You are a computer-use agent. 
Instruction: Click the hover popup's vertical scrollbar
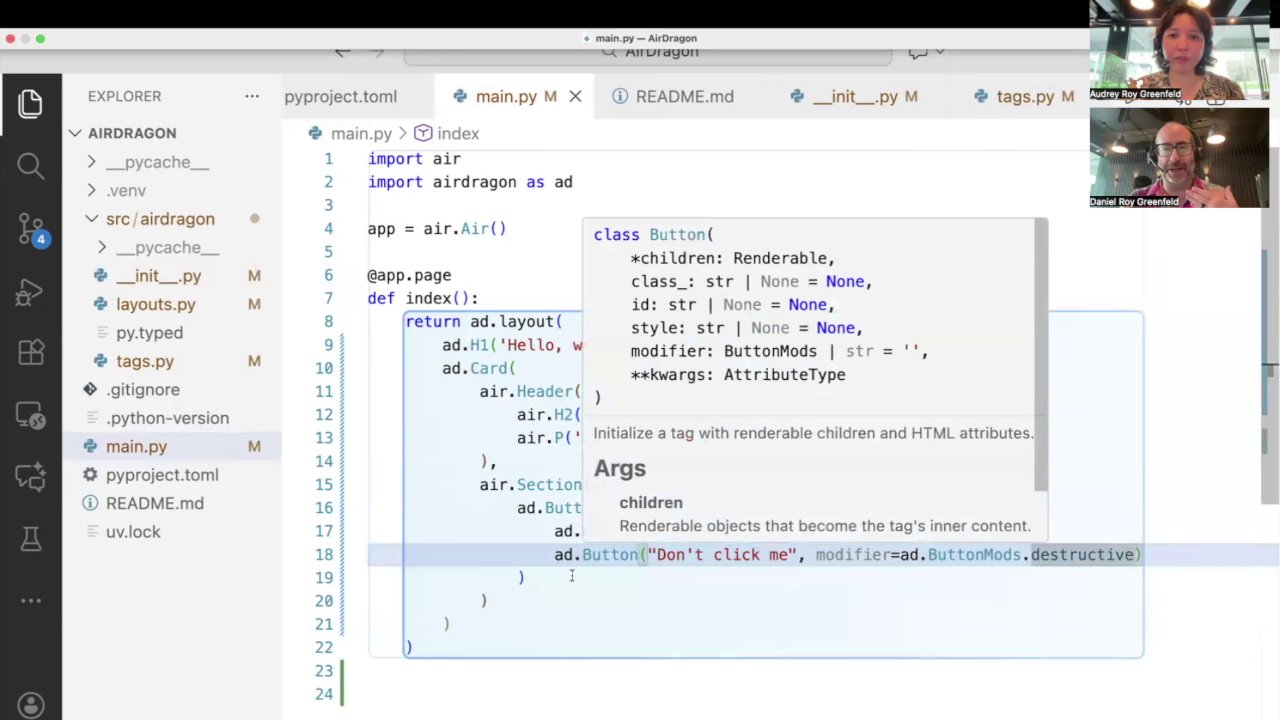(x=1040, y=356)
